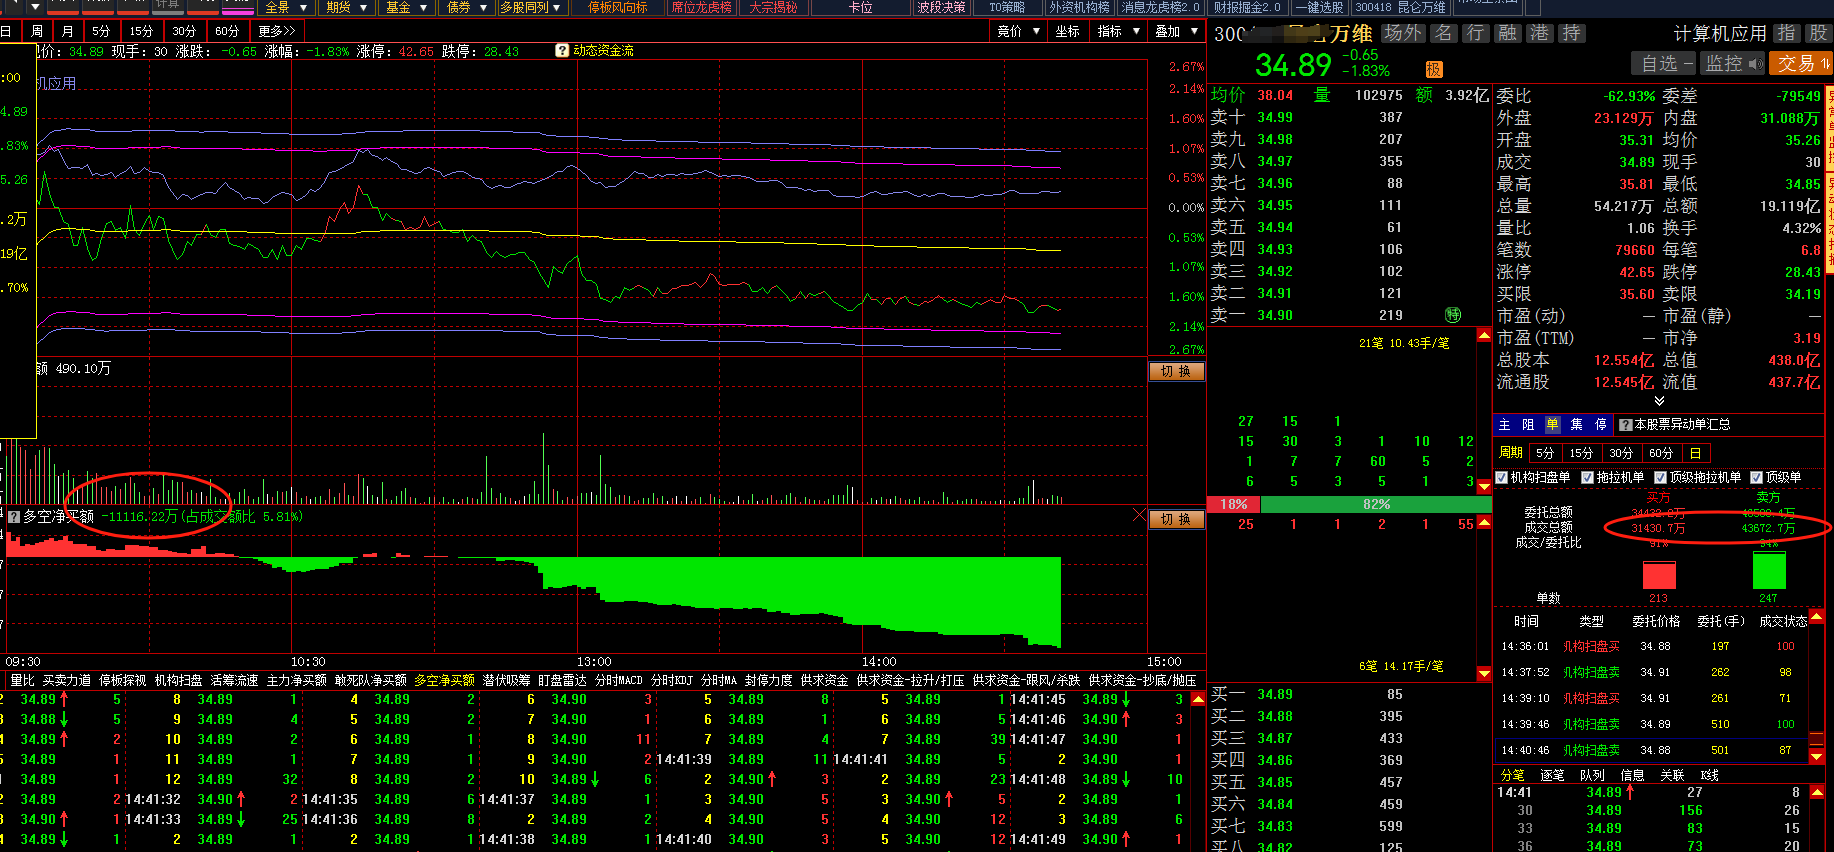Viewport: 1834px width, 852px height.
Task: Open the 全景 dropdown
Action: [285, 7]
